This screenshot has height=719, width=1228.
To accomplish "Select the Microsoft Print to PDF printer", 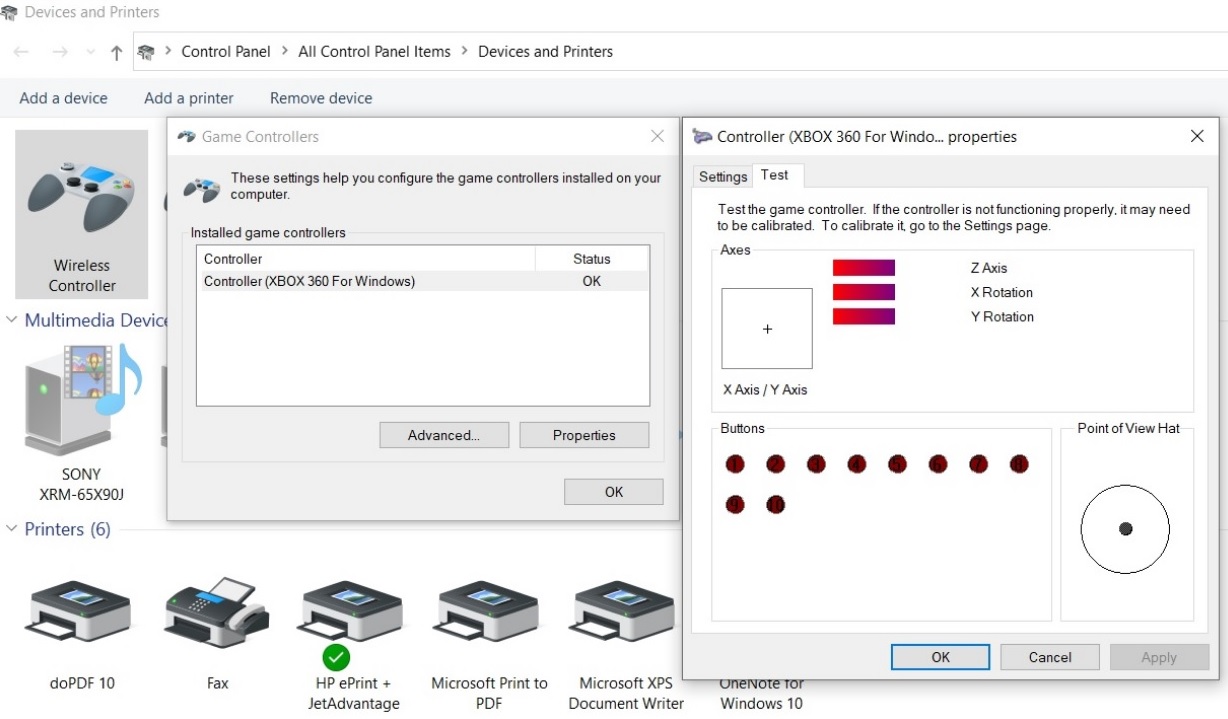I will pyautogui.click(x=489, y=610).
